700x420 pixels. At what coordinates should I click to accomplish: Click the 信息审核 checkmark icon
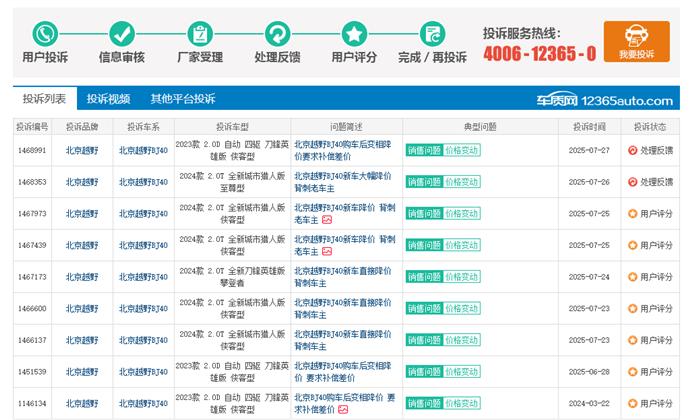click(122, 34)
